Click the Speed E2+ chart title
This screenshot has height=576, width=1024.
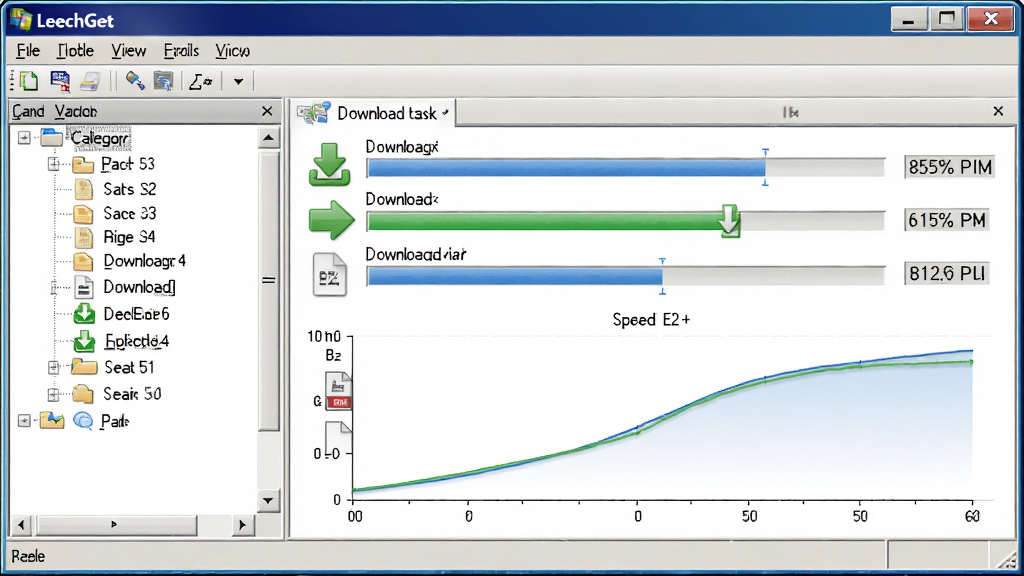coord(650,320)
